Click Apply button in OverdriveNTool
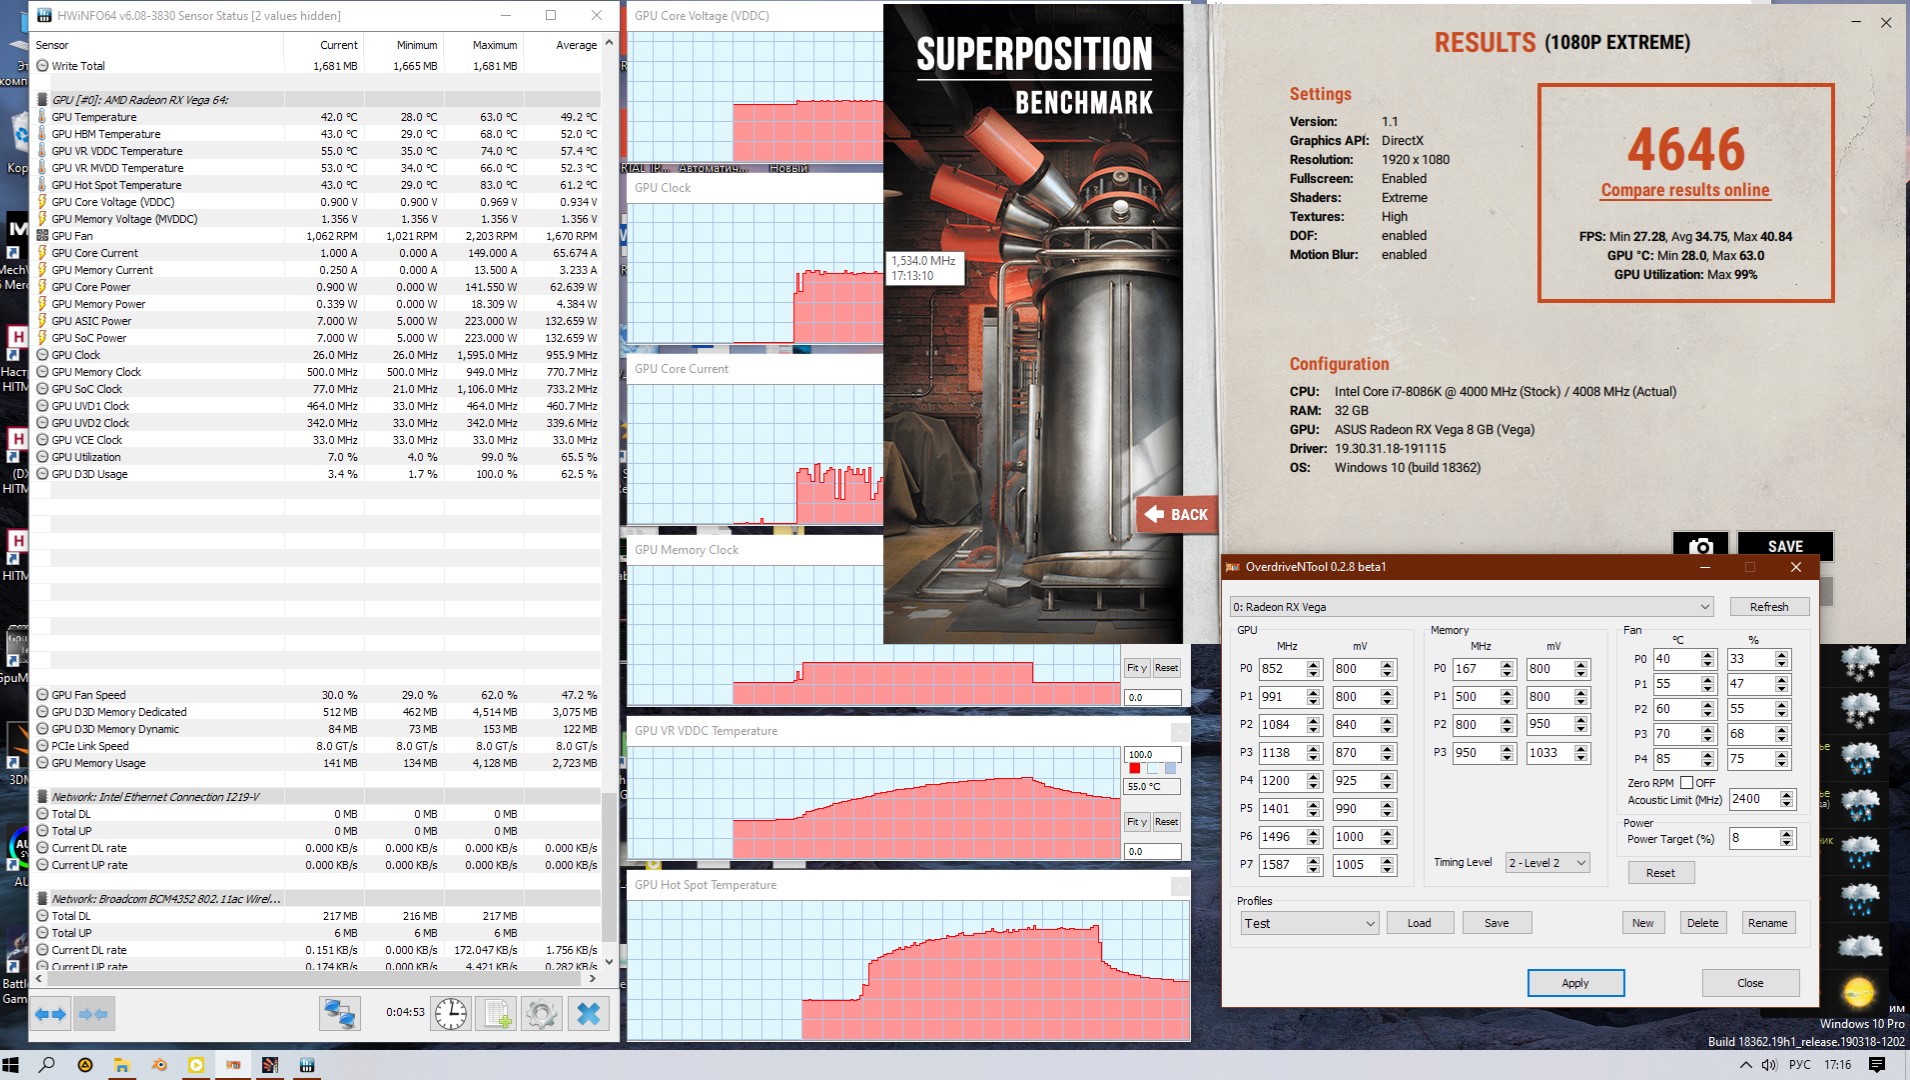1910x1080 pixels. tap(1575, 983)
